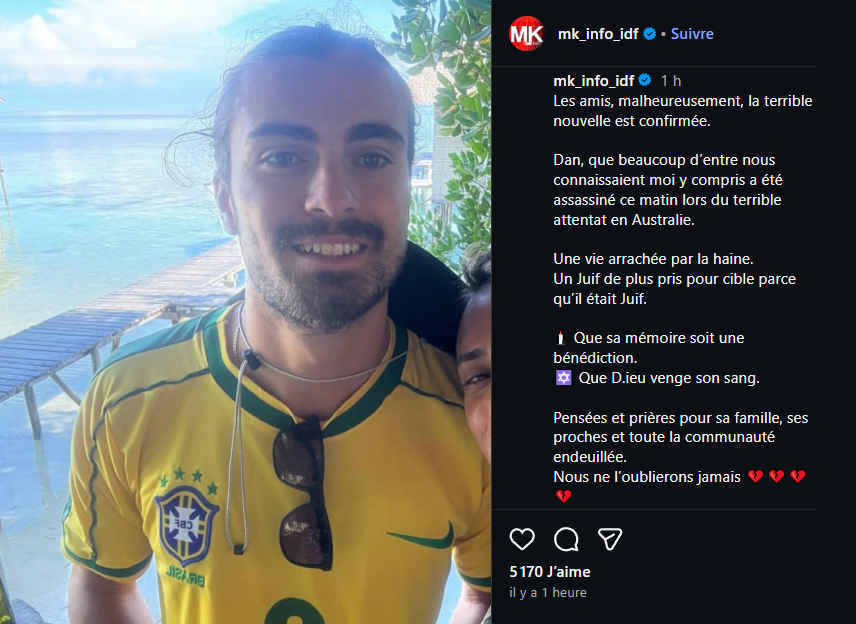Share post using paper plane icon
Screen dimensions: 856x624
click(x=610, y=539)
